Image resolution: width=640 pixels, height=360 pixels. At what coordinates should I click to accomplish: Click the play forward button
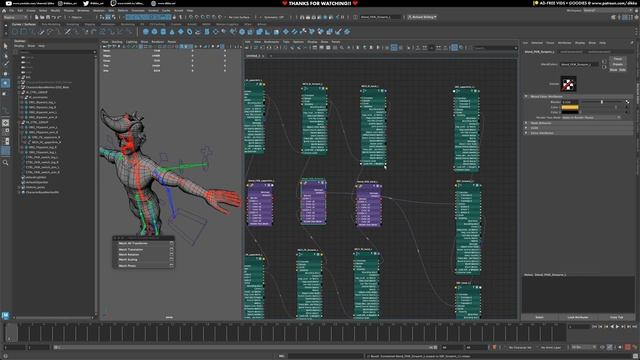(x=617, y=327)
